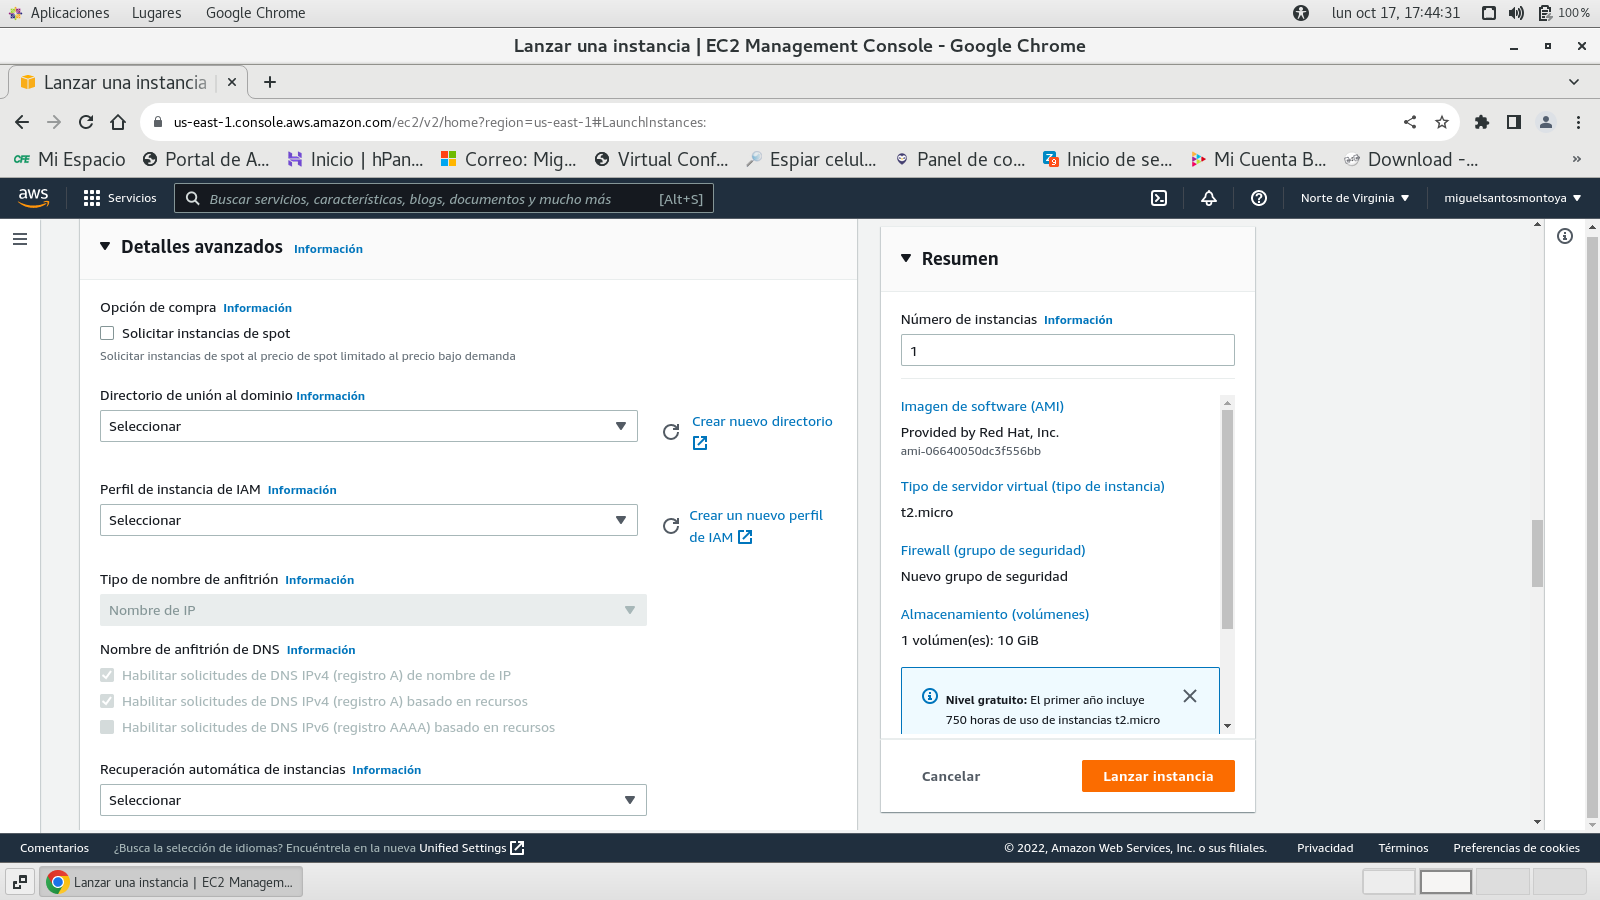The width and height of the screenshot is (1600, 900).
Task: Open the AWS notifications bell
Action: coord(1209,198)
